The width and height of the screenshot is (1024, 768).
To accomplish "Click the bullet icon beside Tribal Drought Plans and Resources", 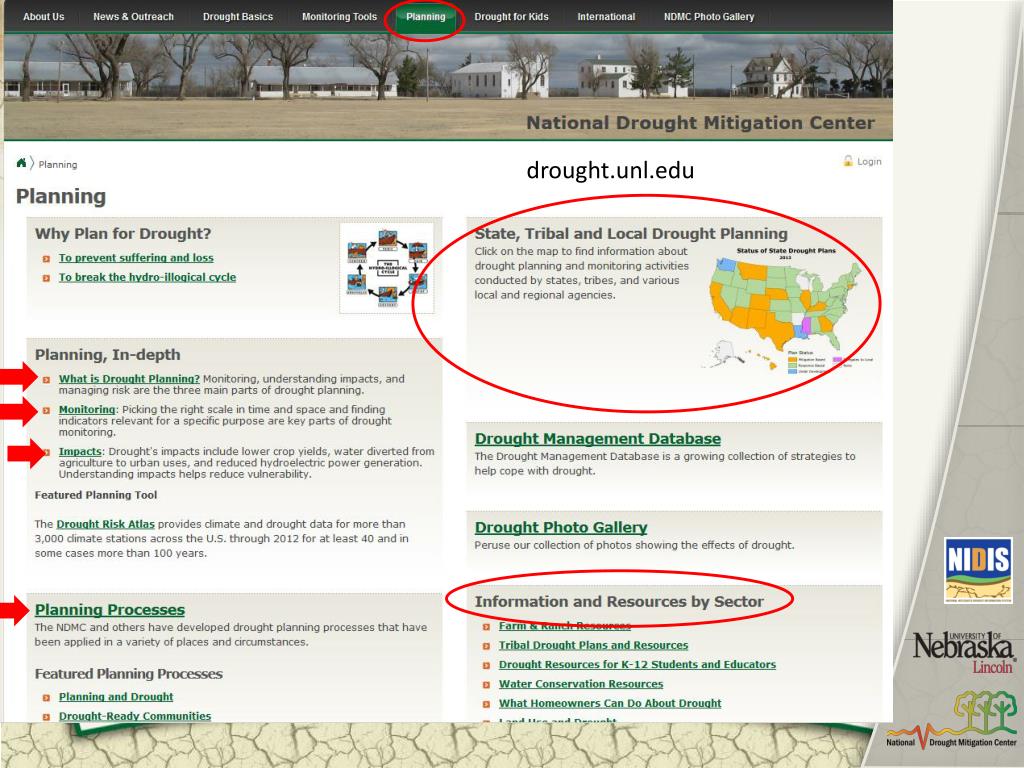I will tap(486, 646).
